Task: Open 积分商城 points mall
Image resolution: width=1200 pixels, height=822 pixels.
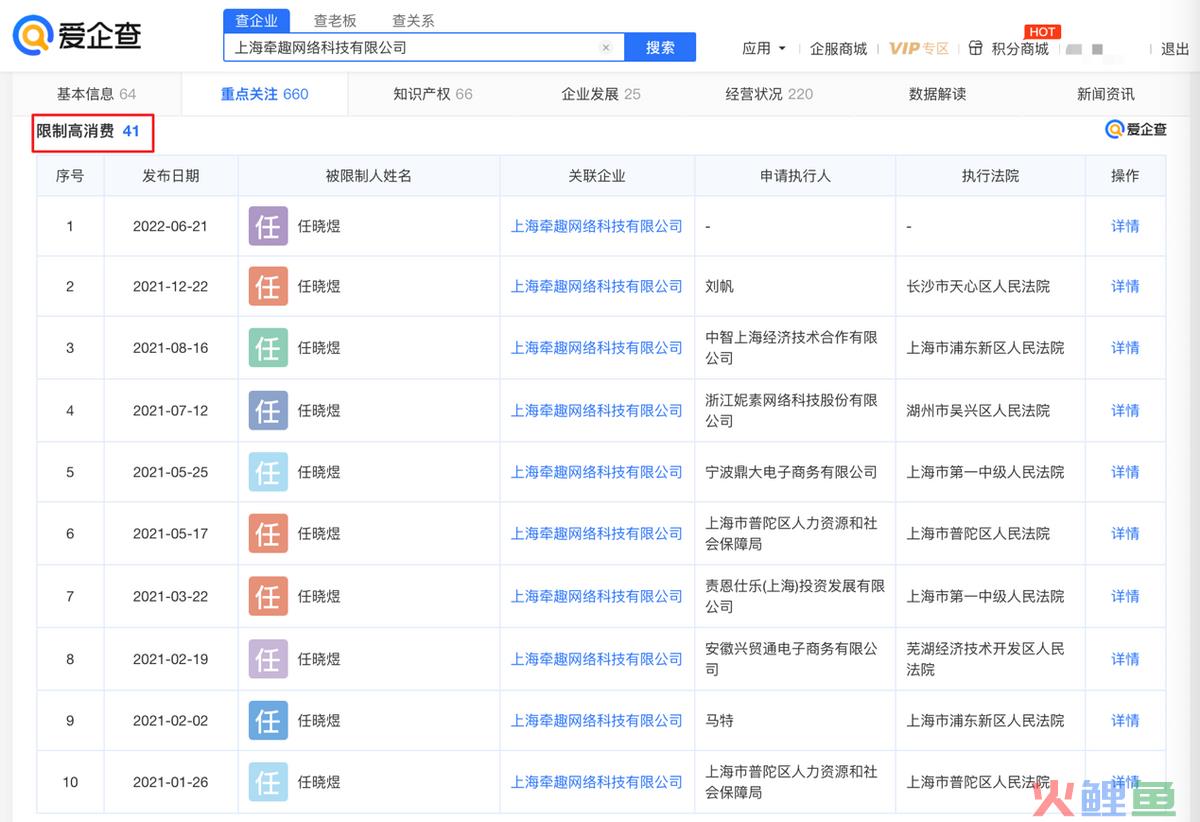Action: 1020,48
